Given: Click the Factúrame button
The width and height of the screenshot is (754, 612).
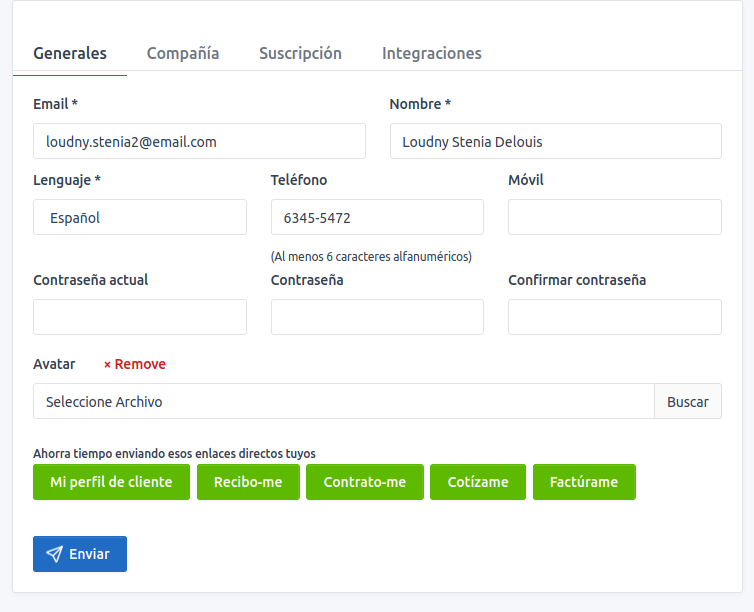Looking at the screenshot, I should pos(584,482).
